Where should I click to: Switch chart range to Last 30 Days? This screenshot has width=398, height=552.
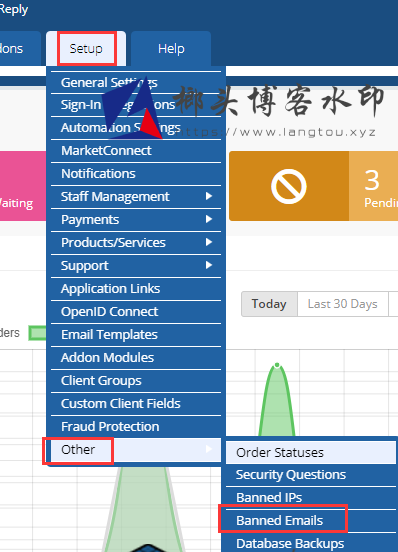pyautogui.click(x=343, y=304)
